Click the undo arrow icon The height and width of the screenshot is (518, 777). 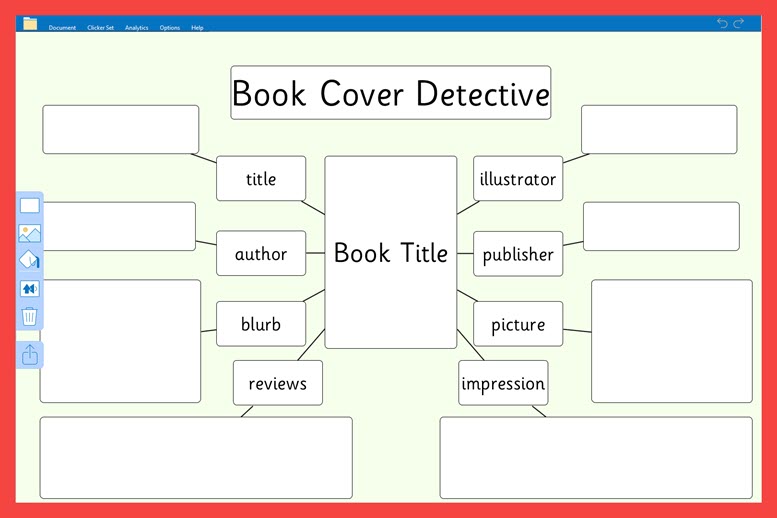click(723, 23)
